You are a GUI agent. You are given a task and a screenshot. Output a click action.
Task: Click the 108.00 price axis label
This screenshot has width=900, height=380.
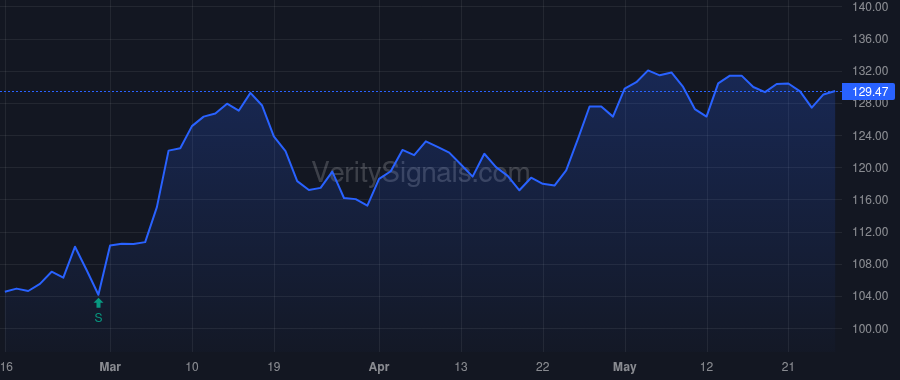point(870,264)
